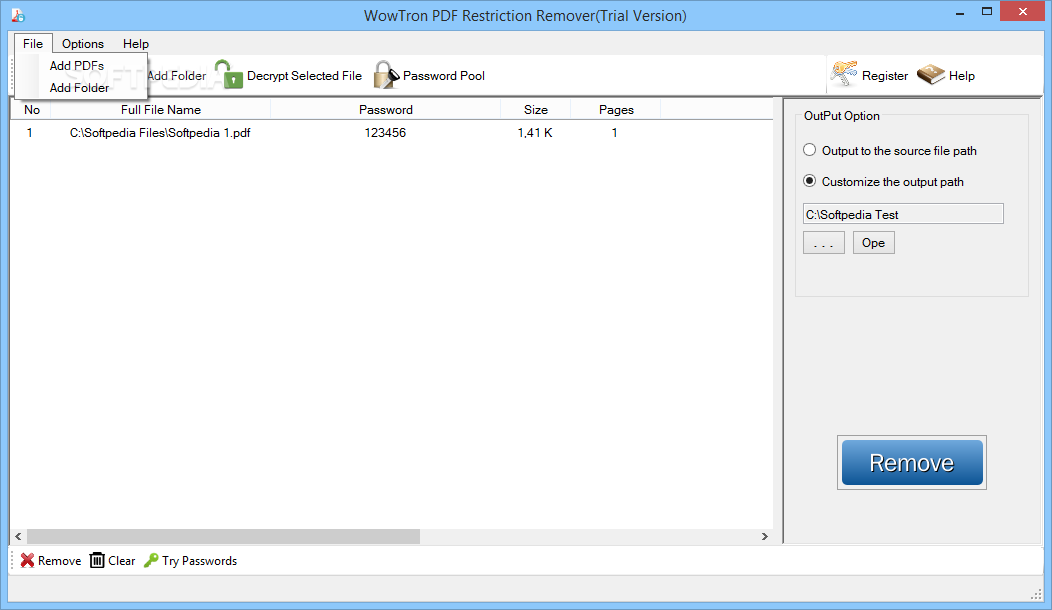Click the application icon in title bar

coord(18,15)
